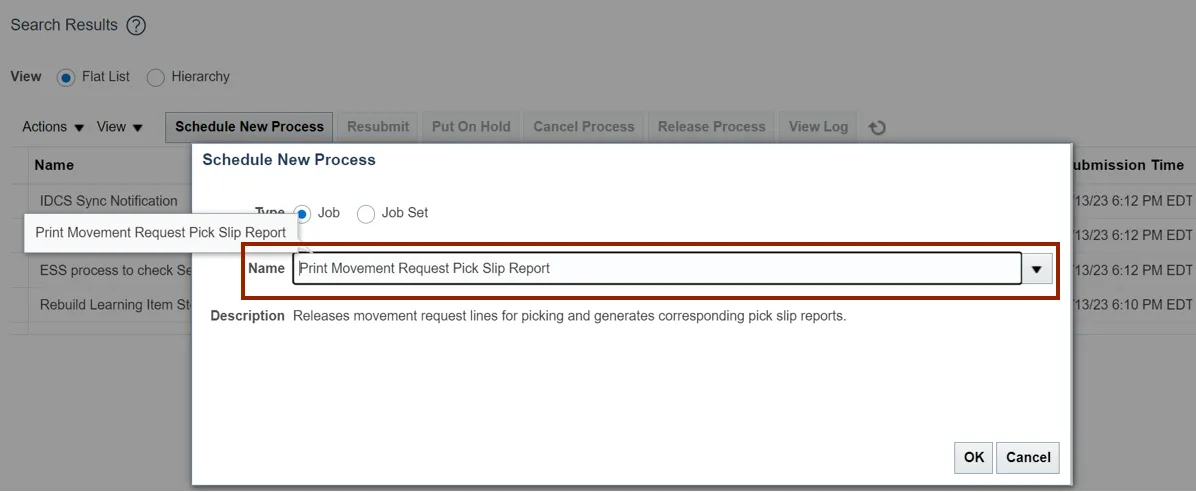Image resolution: width=1196 pixels, height=492 pixels.
Task: Select the Flat List view radio button
Action: 67,77
